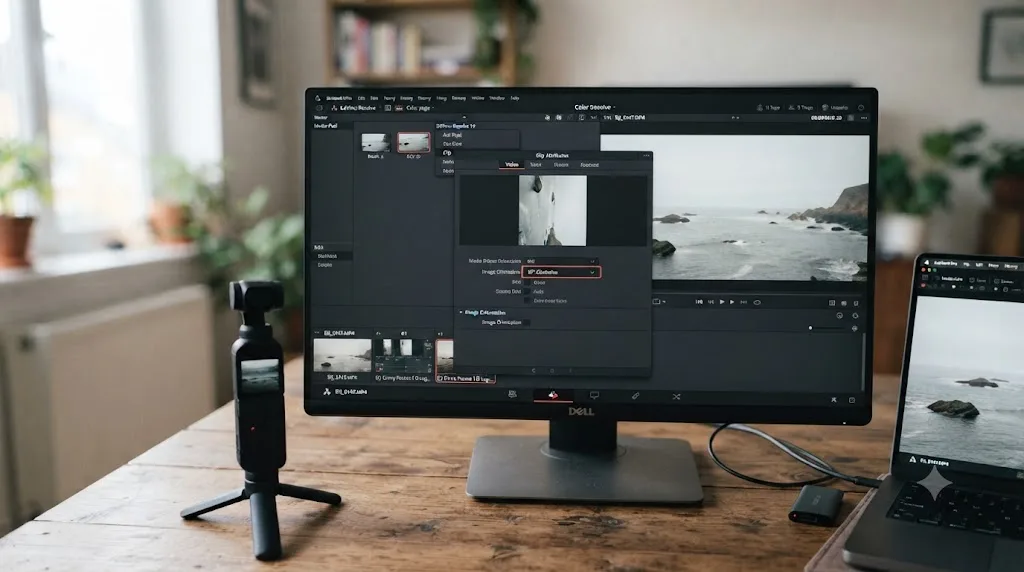Switch to the last tab in Clip Attributes
Screen dimensions: 1024x572
point(589,165)
